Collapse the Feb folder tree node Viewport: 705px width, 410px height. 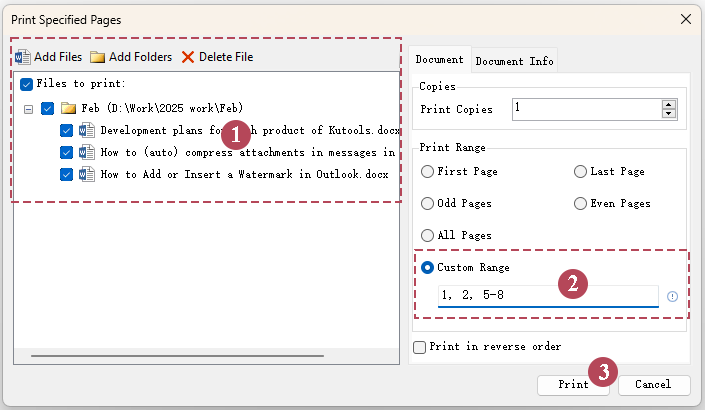tap(28, 109)
